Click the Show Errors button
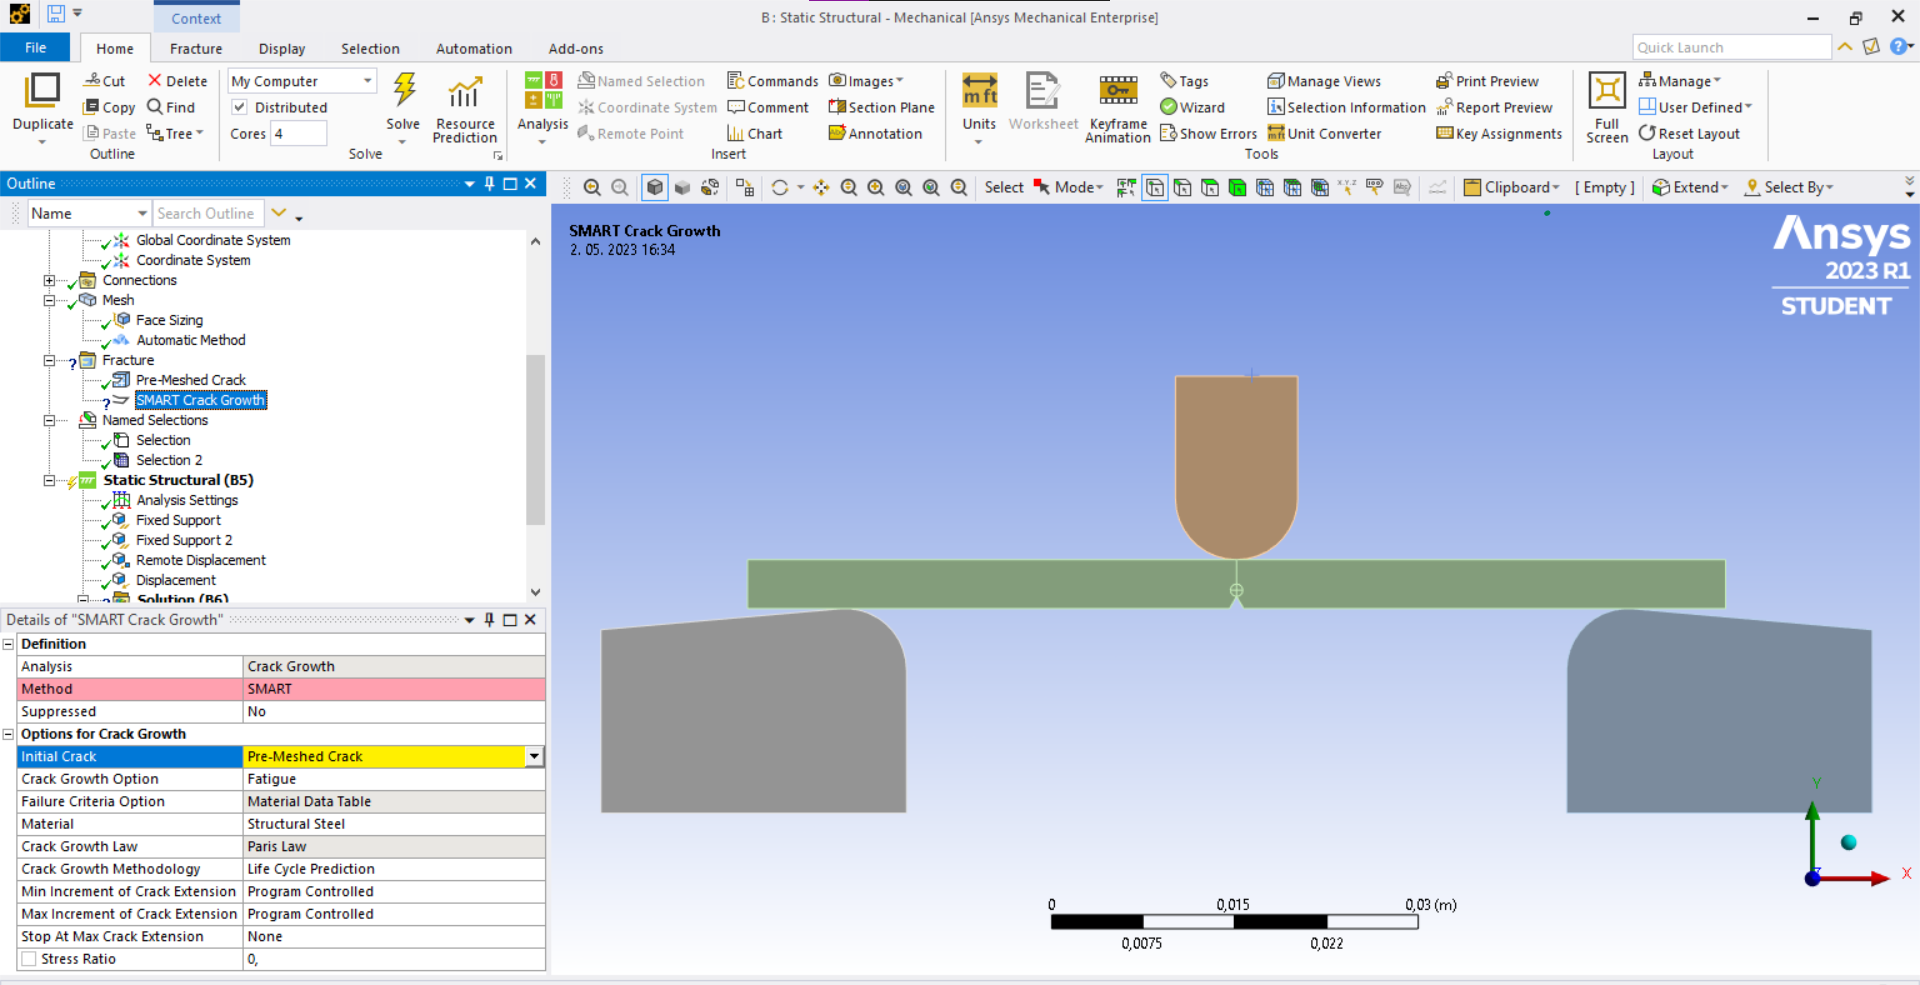This screenshot has width=1920, height=985. tap(1208, 133)
